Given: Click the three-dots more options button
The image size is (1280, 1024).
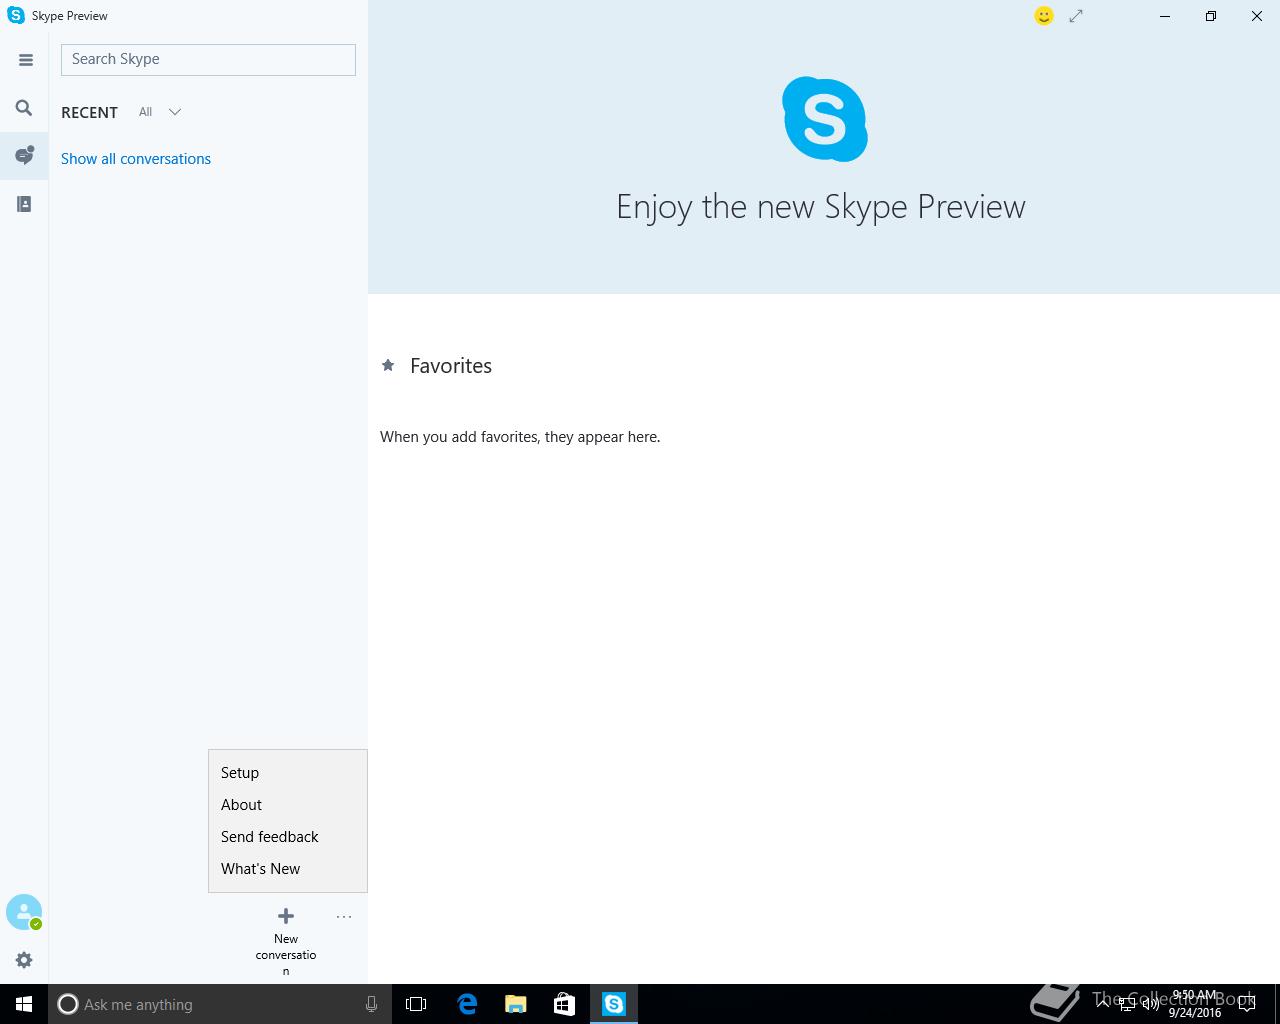Looking at the screenshot, I should tap(344, 916).
